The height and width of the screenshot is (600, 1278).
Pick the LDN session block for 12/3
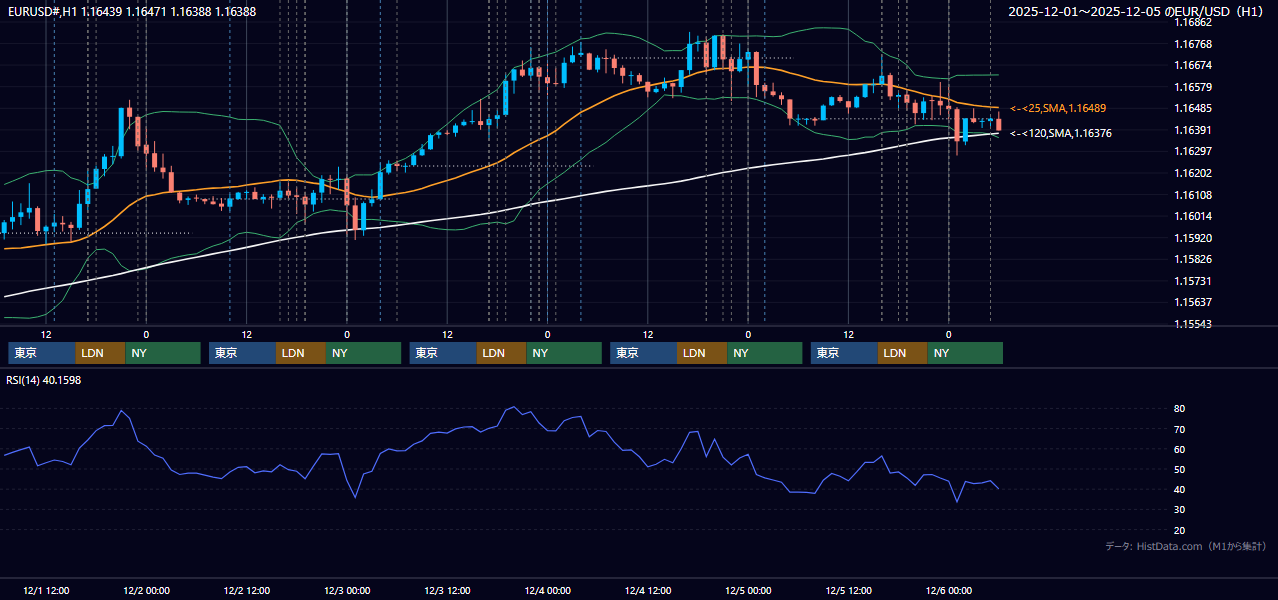point(502,353)
